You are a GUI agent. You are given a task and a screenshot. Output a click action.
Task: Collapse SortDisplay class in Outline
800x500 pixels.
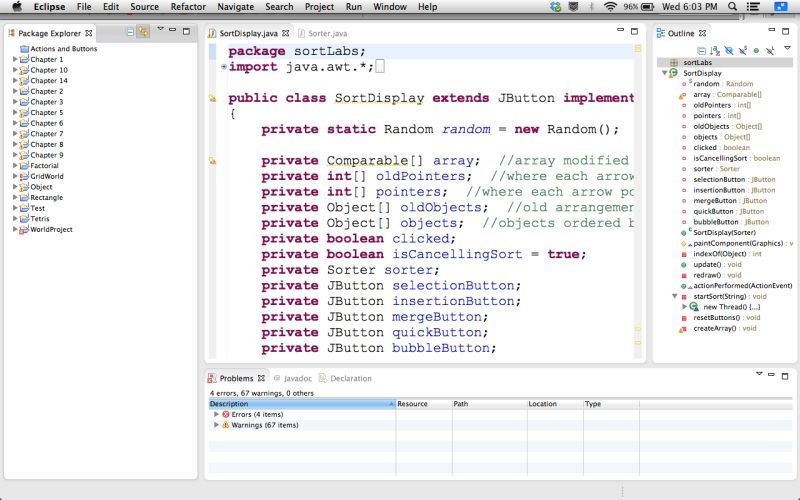[664, 73]
